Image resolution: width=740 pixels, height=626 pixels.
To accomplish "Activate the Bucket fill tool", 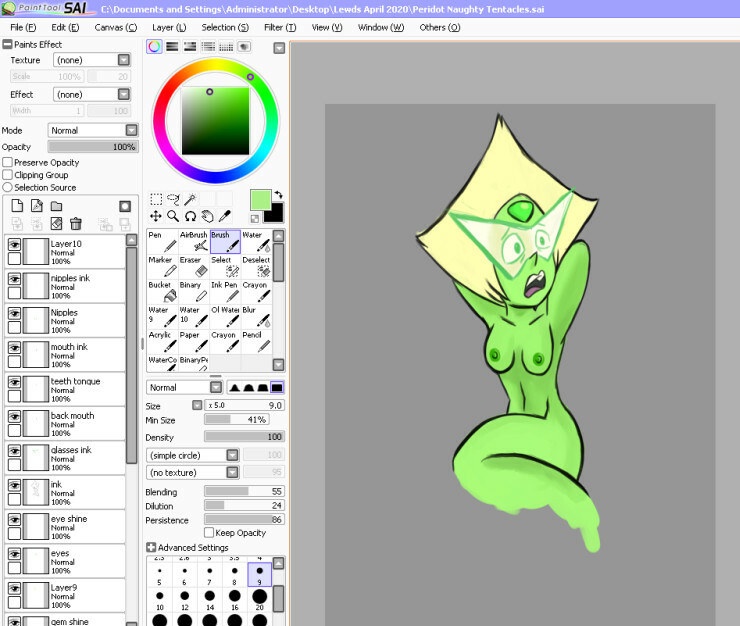I will (162, 291).
